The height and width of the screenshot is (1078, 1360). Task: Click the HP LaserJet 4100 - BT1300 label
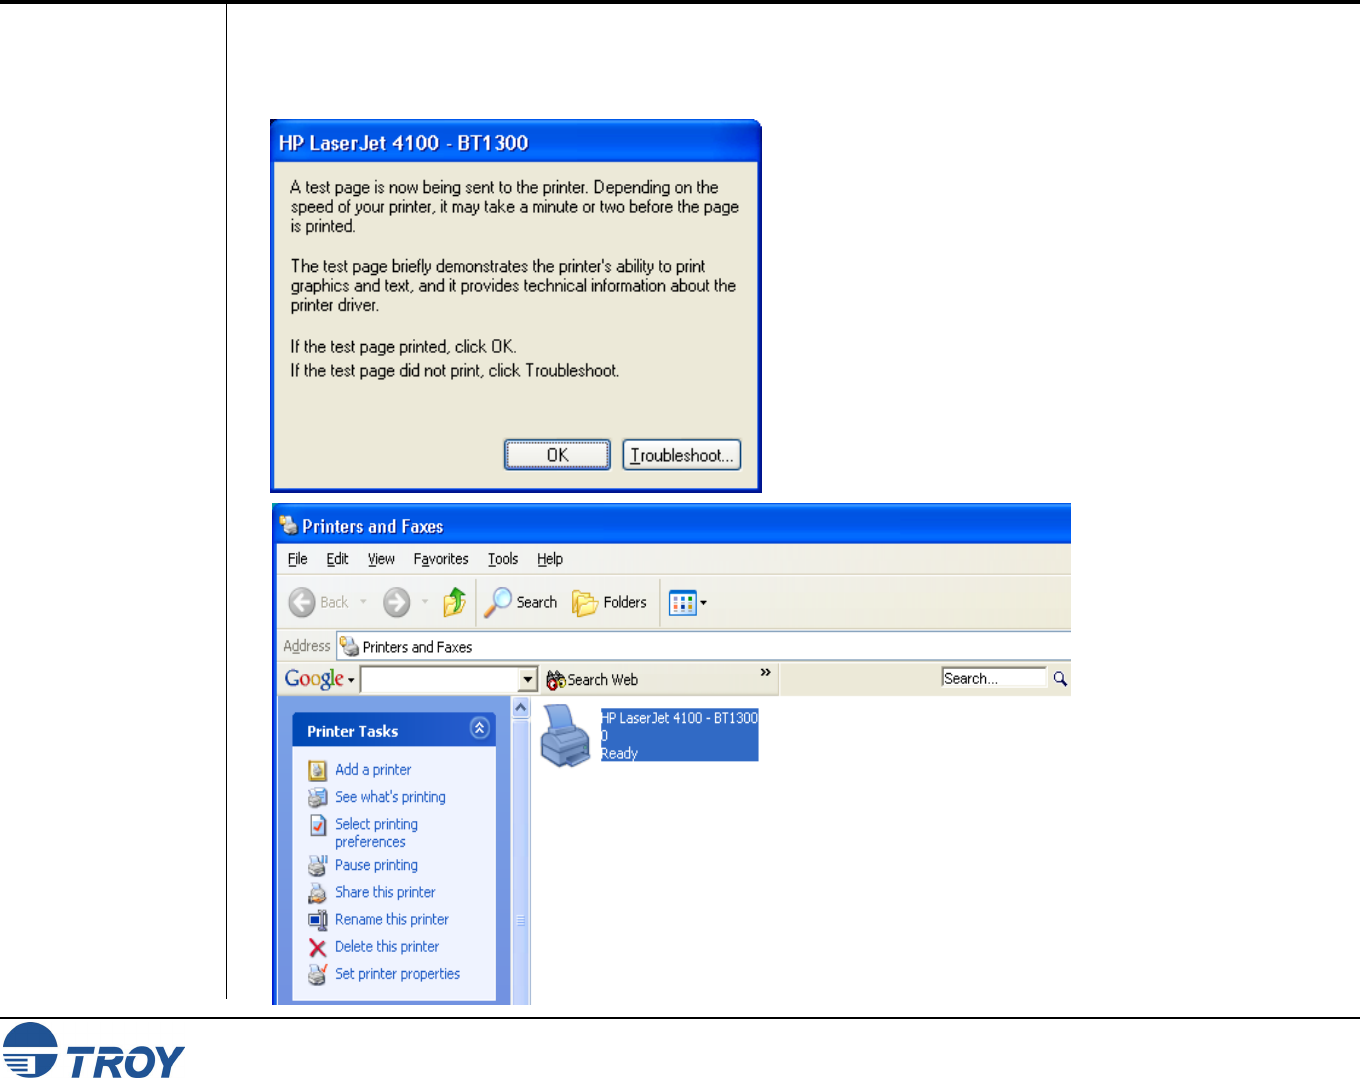[679, 718]
